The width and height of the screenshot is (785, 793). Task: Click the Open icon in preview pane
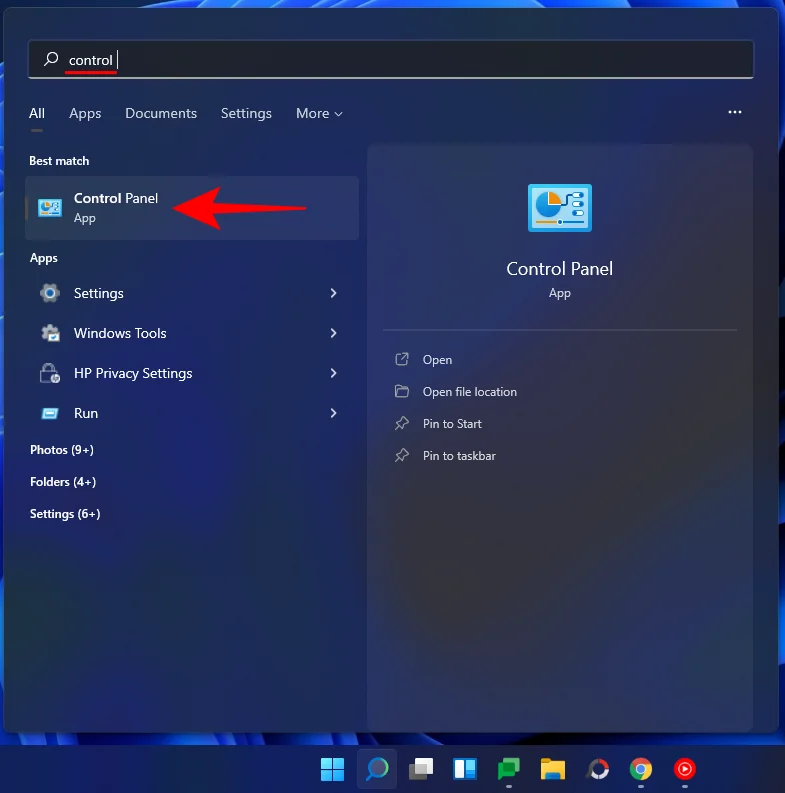pyautogui.click(x=402, y=360)
